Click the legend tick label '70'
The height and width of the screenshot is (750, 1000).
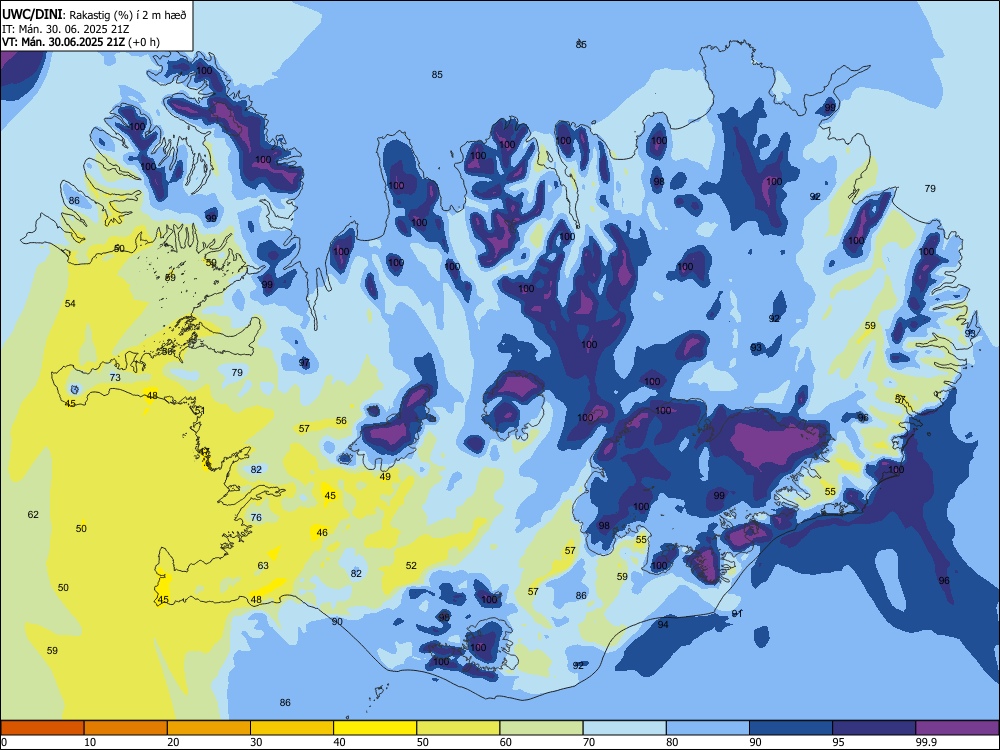coord(589,742)
